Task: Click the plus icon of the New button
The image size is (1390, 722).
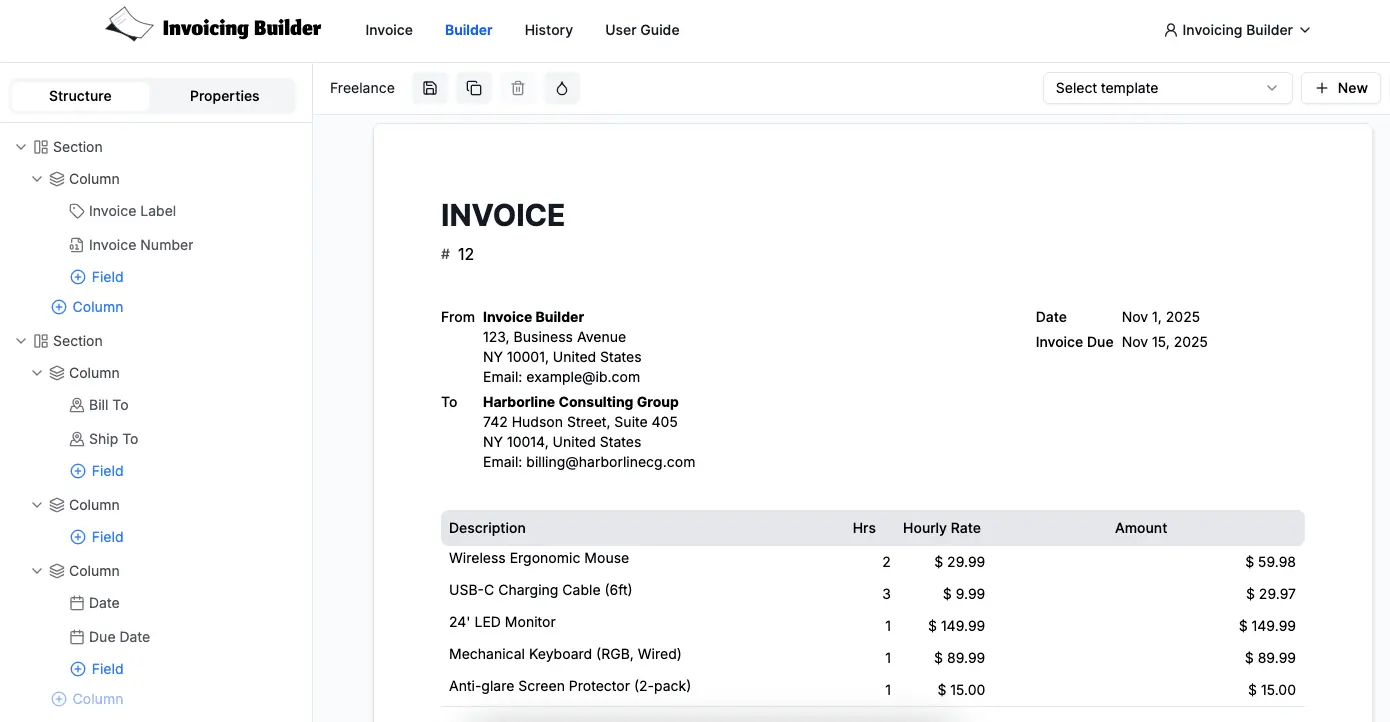Action: [x=1322, y=88]
